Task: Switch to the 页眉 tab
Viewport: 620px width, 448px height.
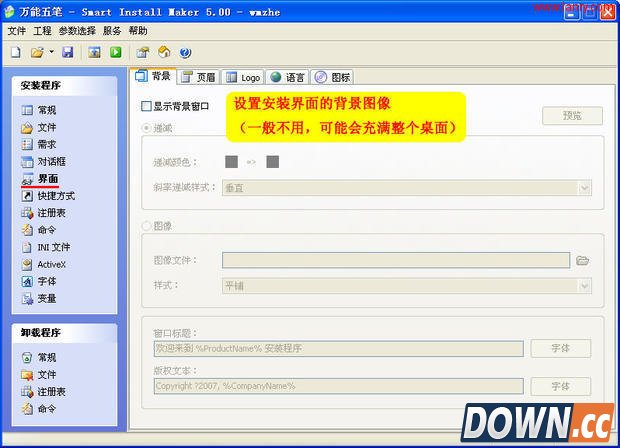Action: (x=198, y=77)
